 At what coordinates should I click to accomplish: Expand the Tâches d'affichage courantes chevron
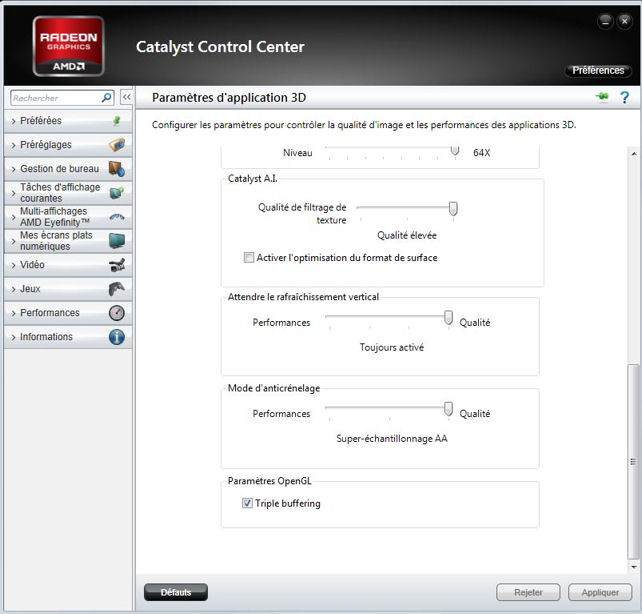pyautogui.click(x=14, y=193)
